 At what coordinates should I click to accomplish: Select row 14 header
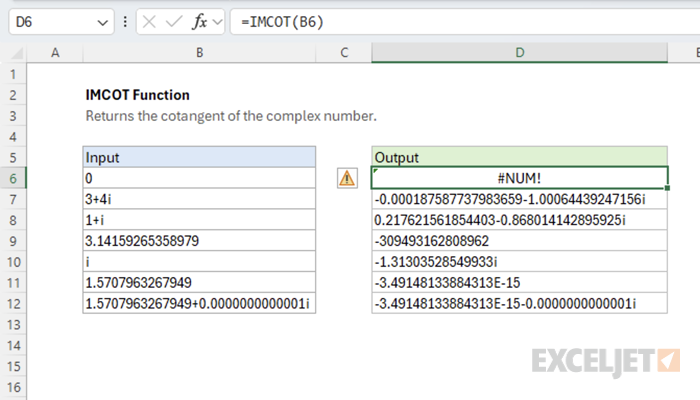13,346
